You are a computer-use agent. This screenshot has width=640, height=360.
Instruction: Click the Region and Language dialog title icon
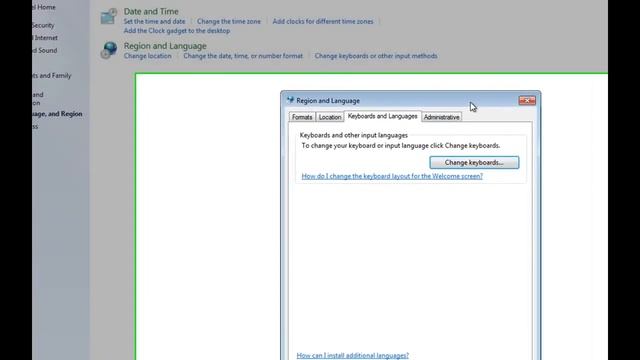(x=290, y=100)
